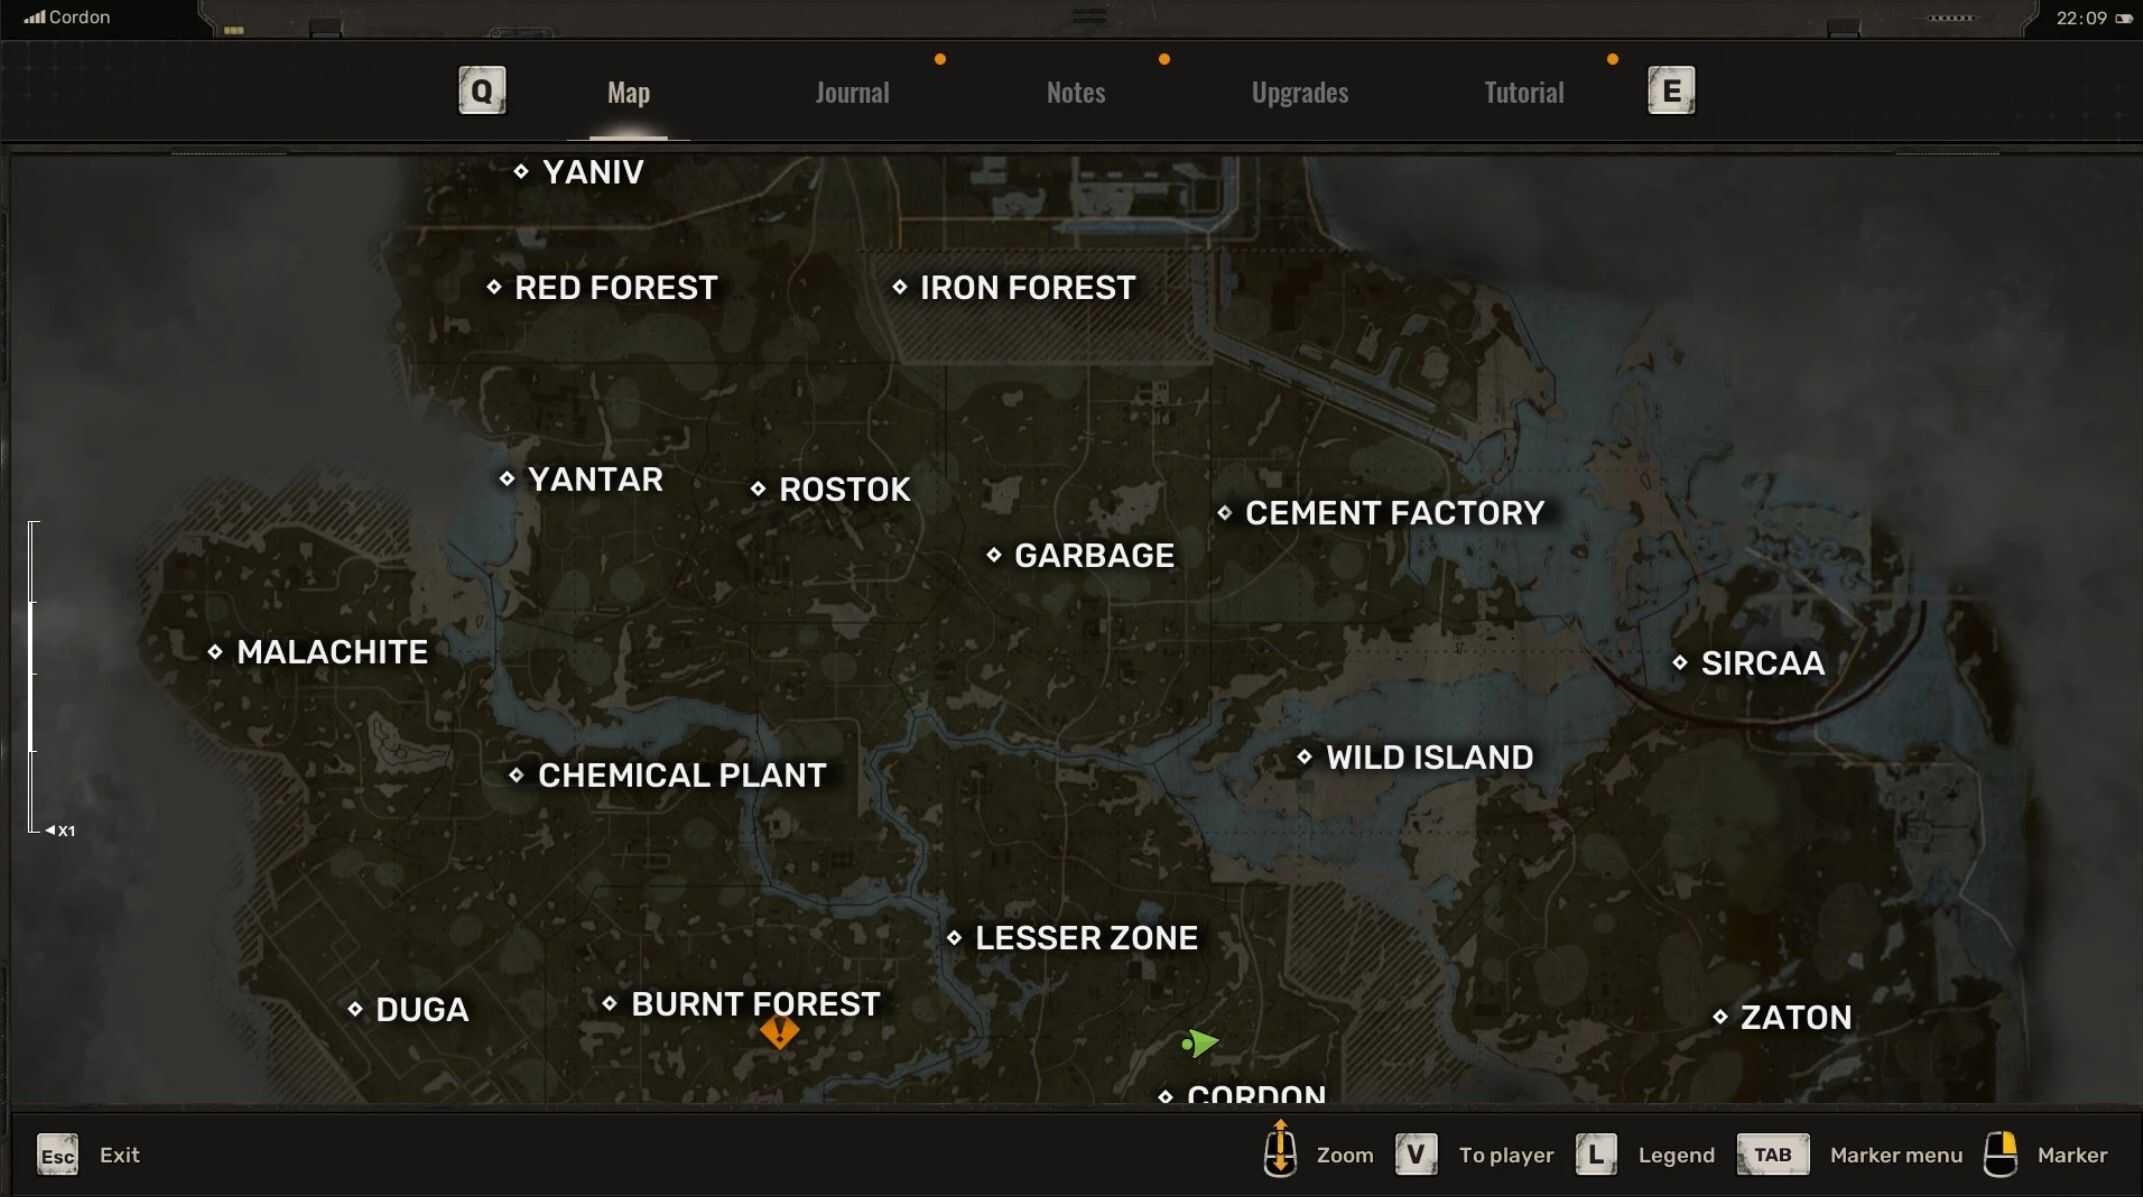Viewport: 2143px width, 1197px height.
Task: Click the Cement Factory location label
Action: pos(1393,513)
